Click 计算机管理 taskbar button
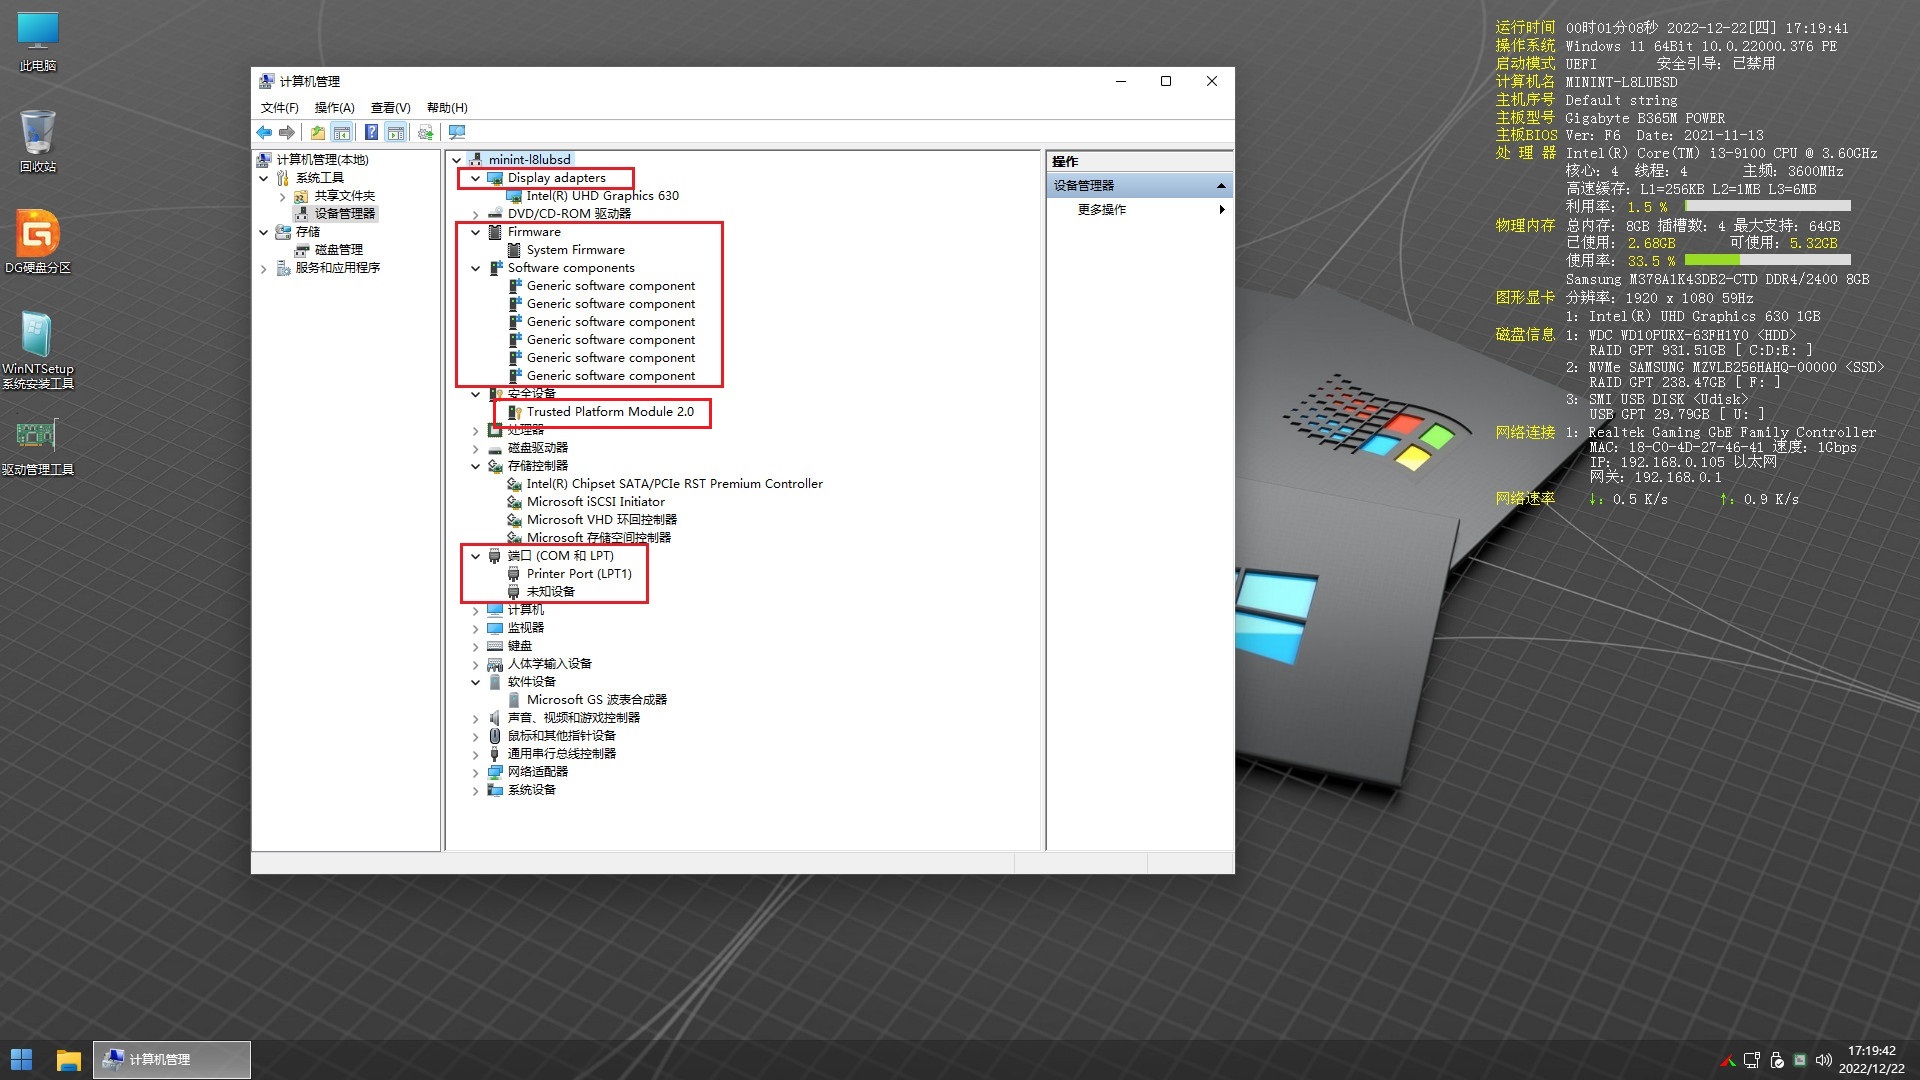Viewport: 1920px width, 1080px height. tap(172, 1060)
